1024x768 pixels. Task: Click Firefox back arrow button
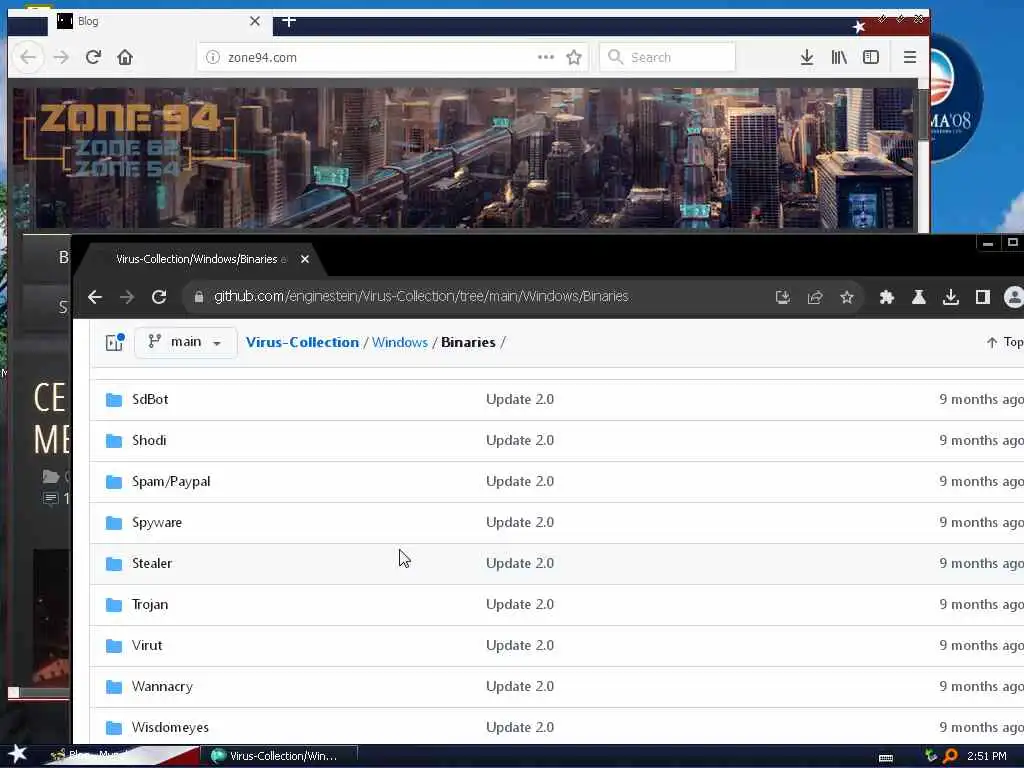click(28, 57)
